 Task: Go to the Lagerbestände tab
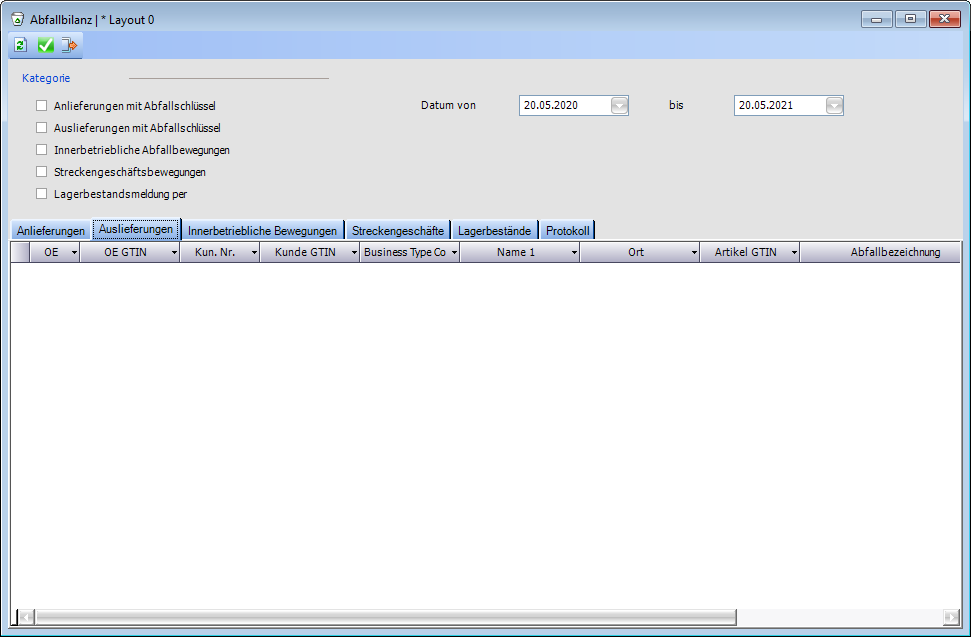tap(494, 231)
